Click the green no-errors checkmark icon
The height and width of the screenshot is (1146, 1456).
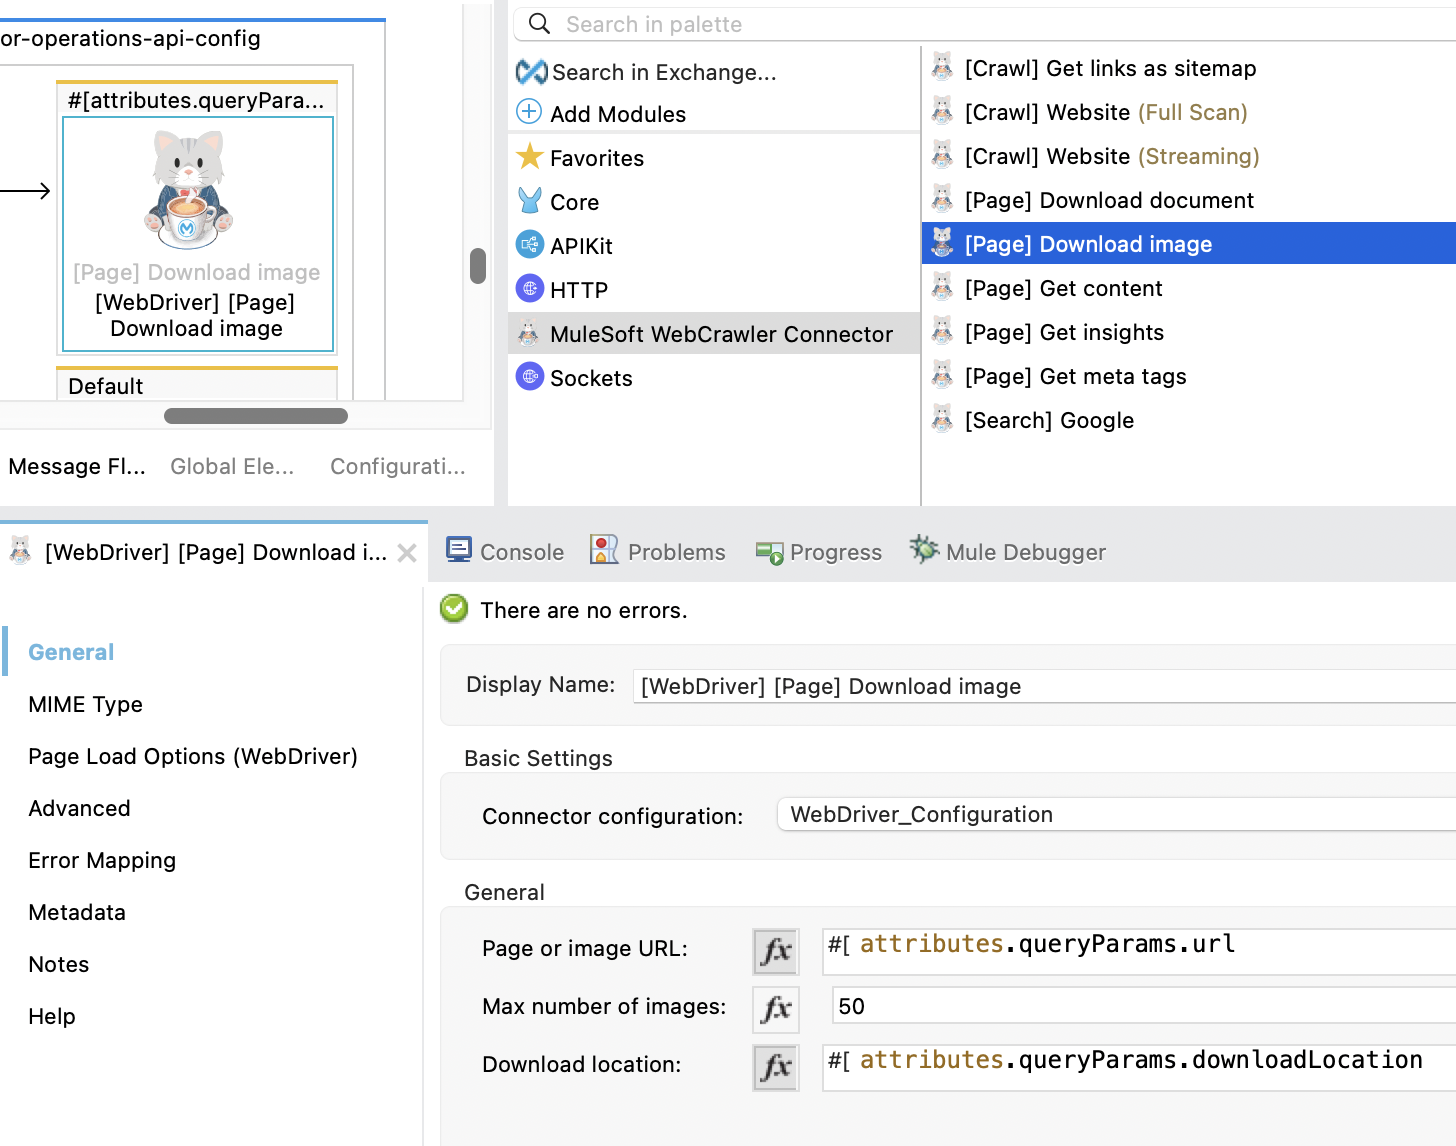[x=454, y=608]
